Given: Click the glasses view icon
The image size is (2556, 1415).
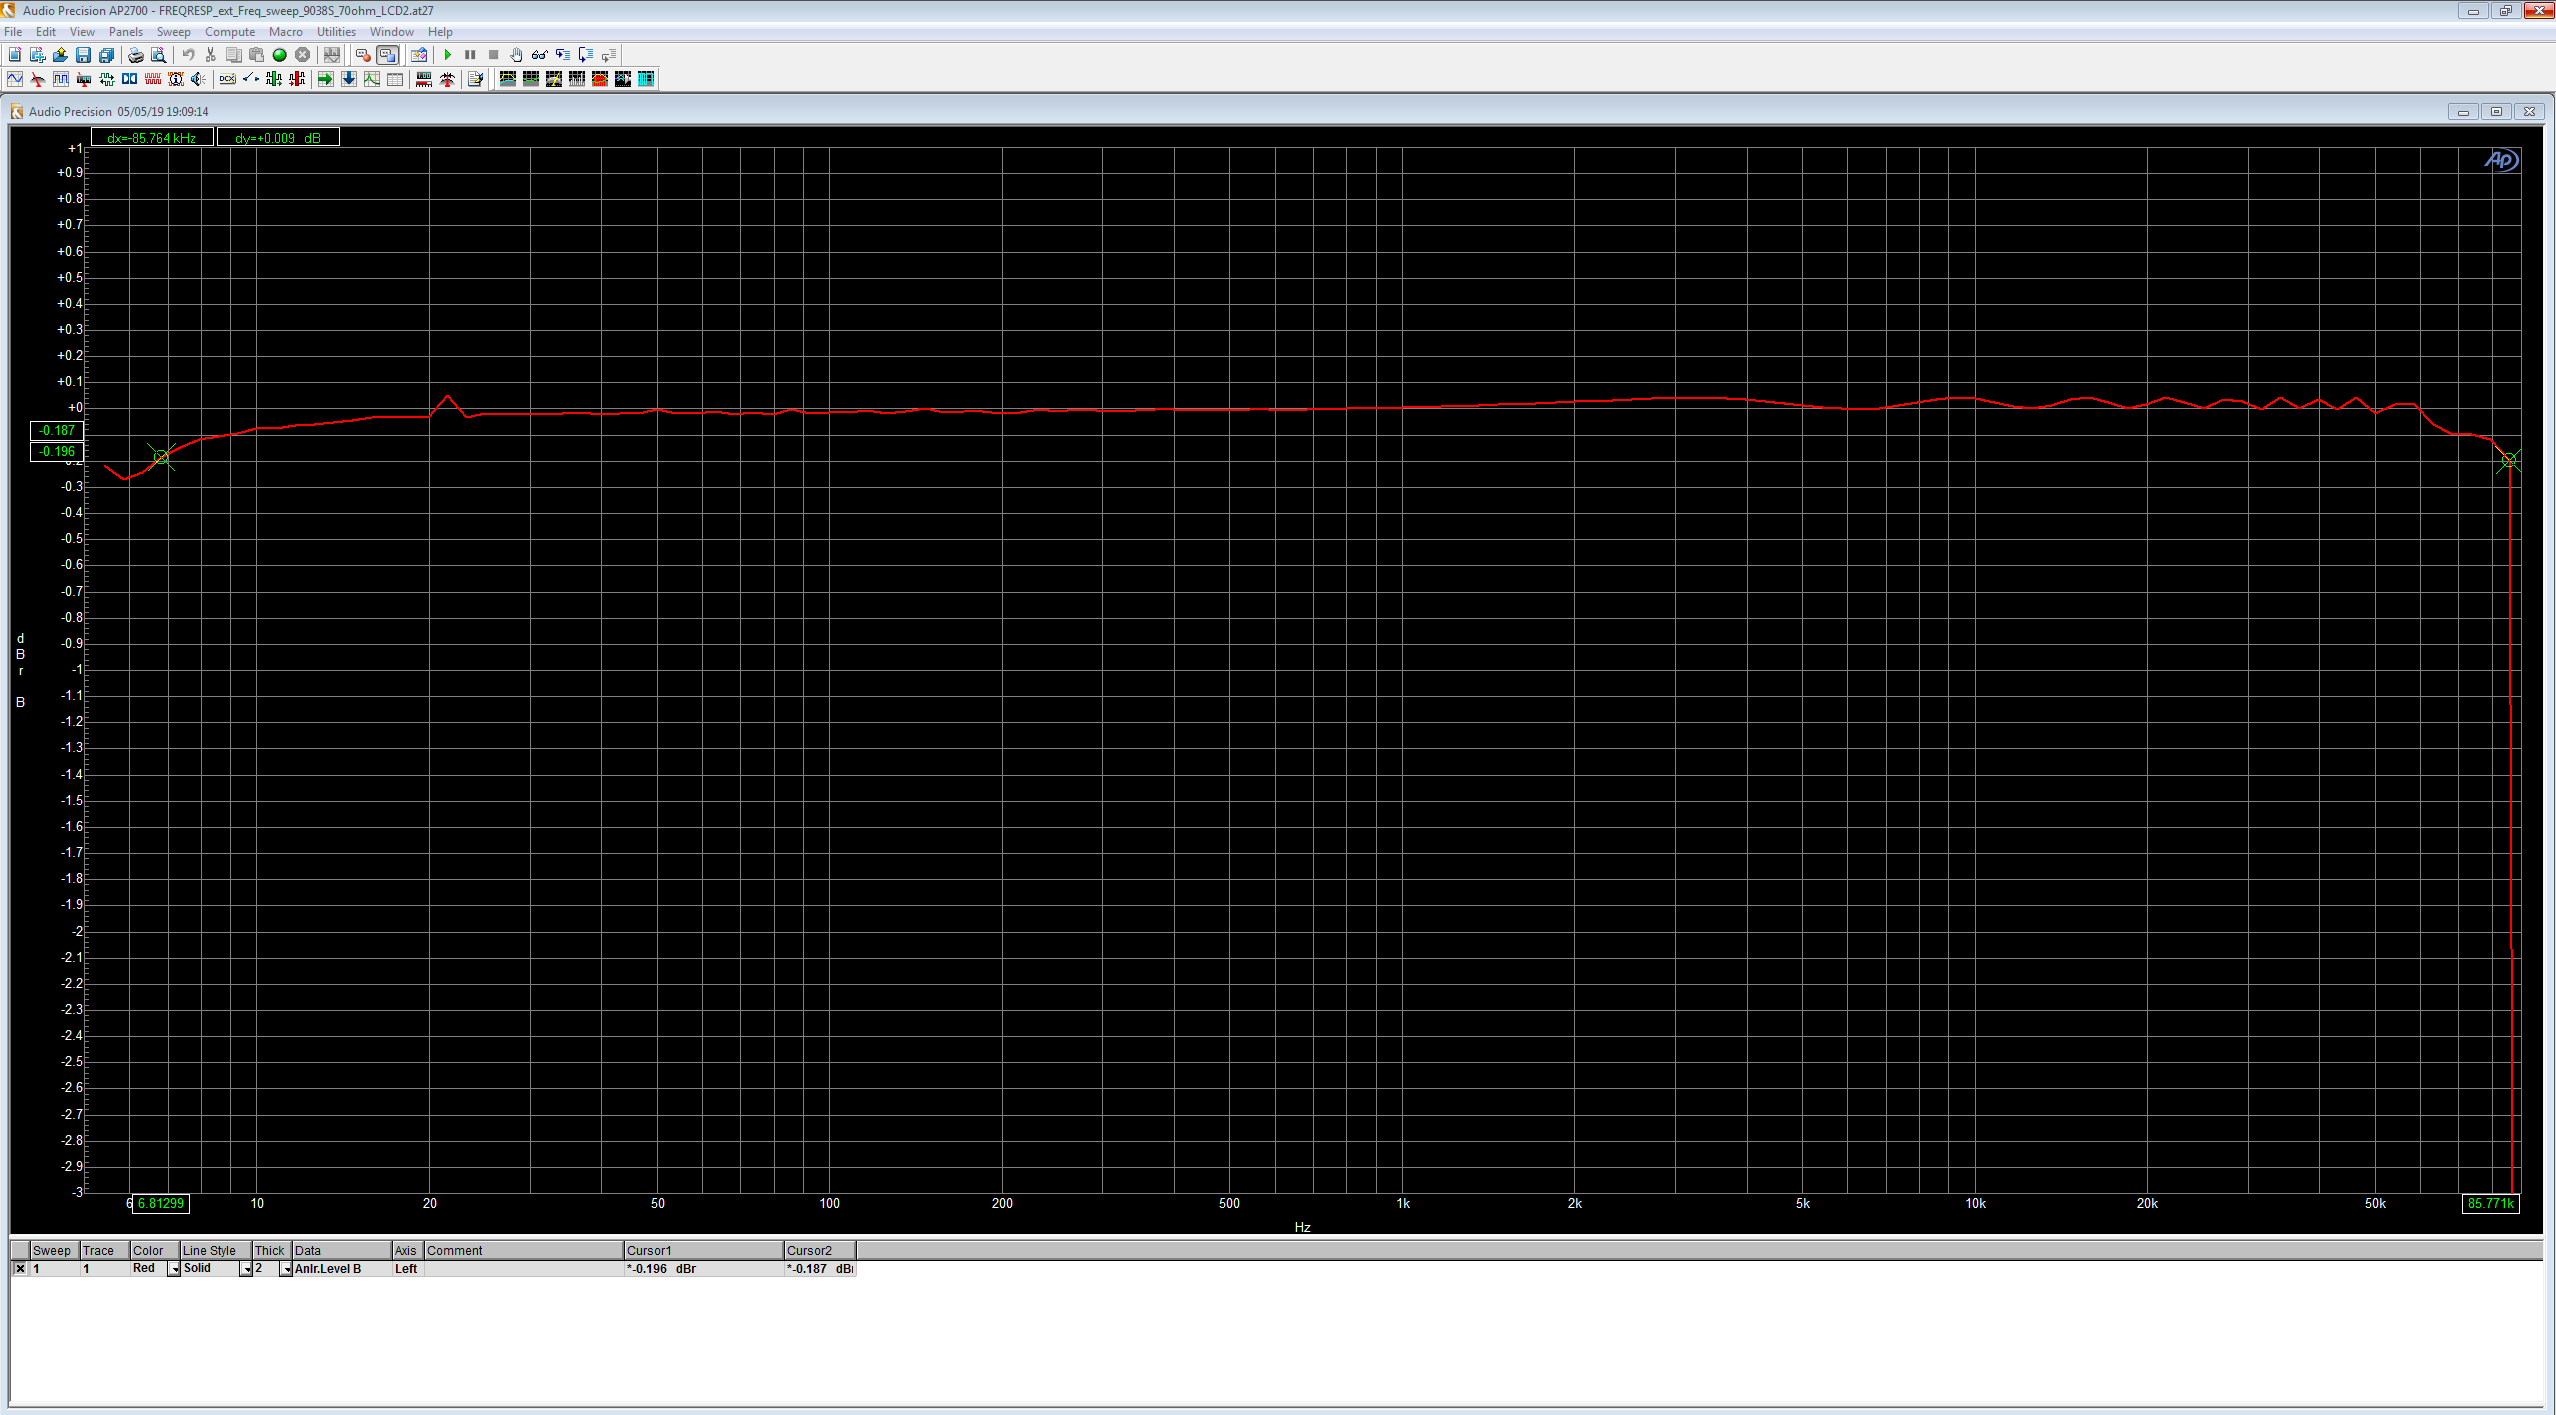Looking at the screenshot, I should (539, 55).
